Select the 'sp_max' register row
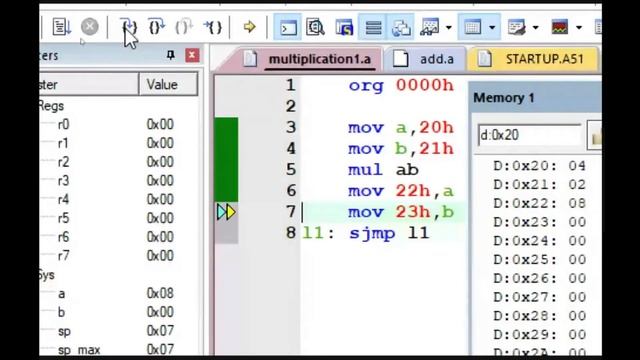640x360 pixels. [79, 350]
